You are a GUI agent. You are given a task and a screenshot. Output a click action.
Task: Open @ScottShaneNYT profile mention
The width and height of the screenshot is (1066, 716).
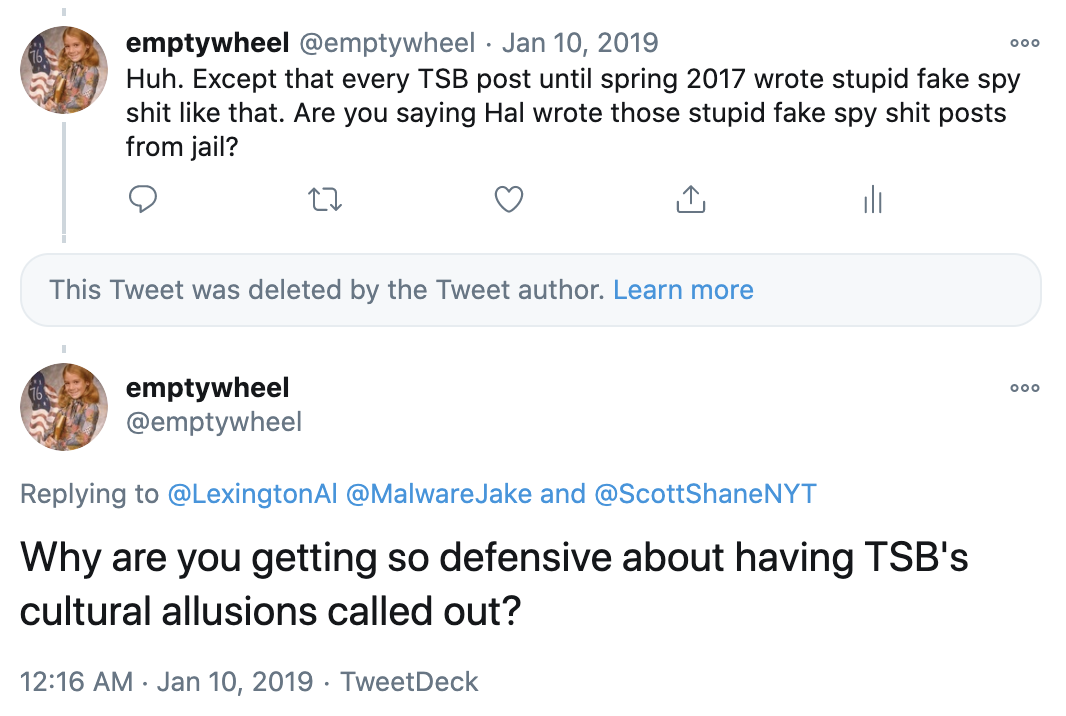point(705,494)
